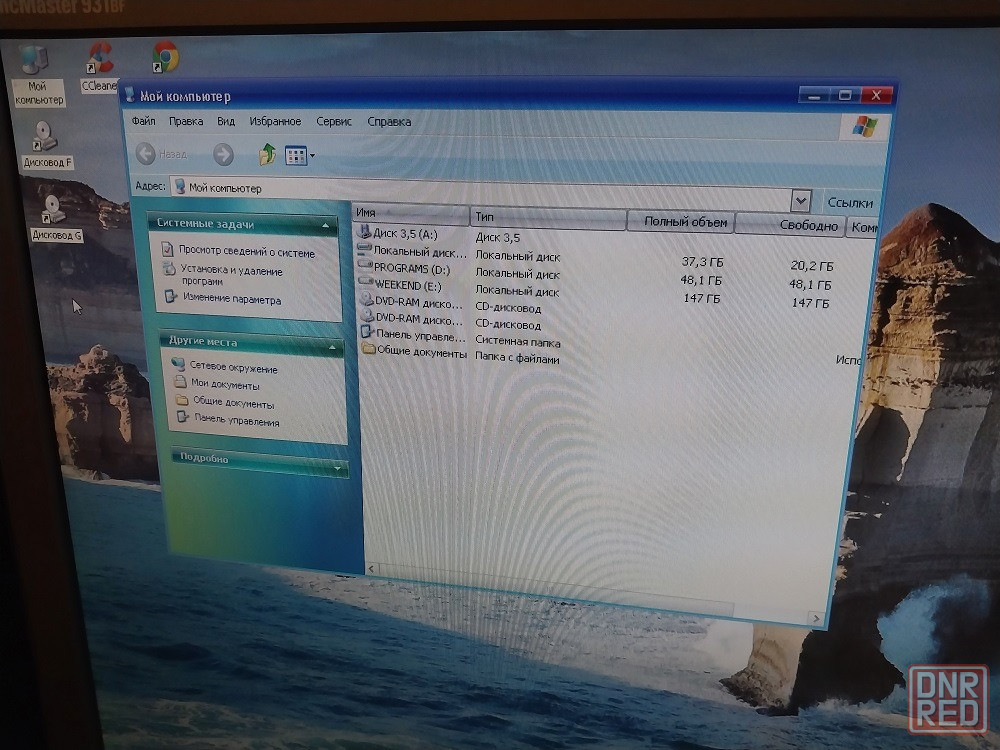Click the Up folder toolbar icon

267,155
